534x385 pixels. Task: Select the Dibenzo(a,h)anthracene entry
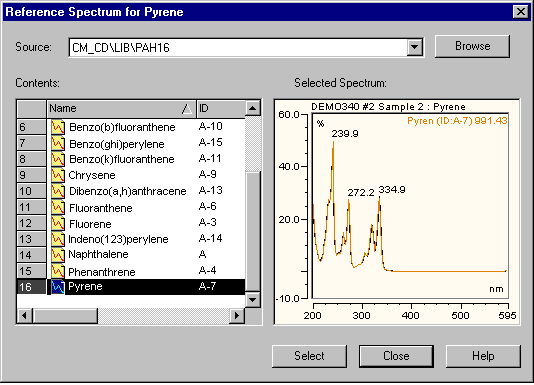coord(128,191)
